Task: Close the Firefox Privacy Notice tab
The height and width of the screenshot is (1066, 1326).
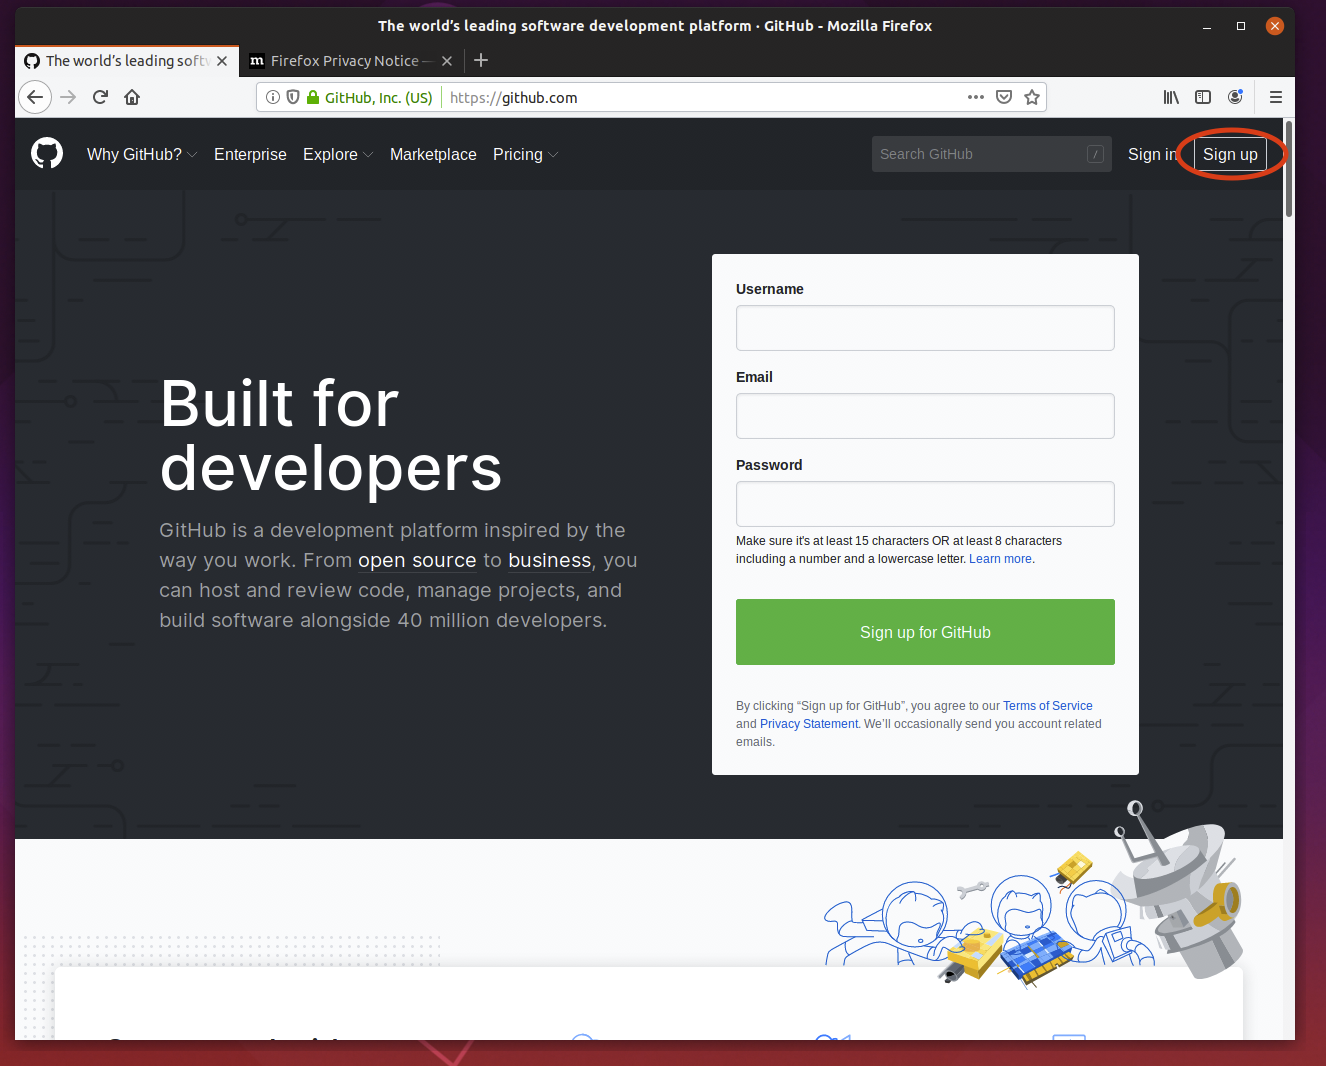Action: (x=447, y=61)
